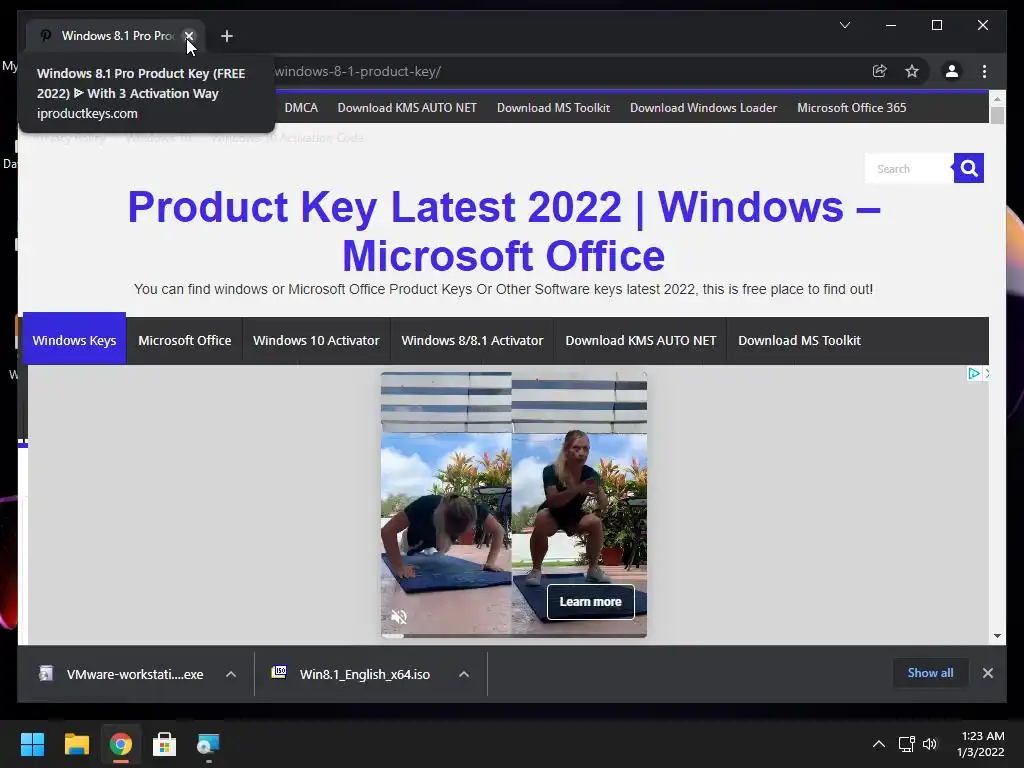
Task: Open the DMCA link in top menu
Action: pos(301,108)
